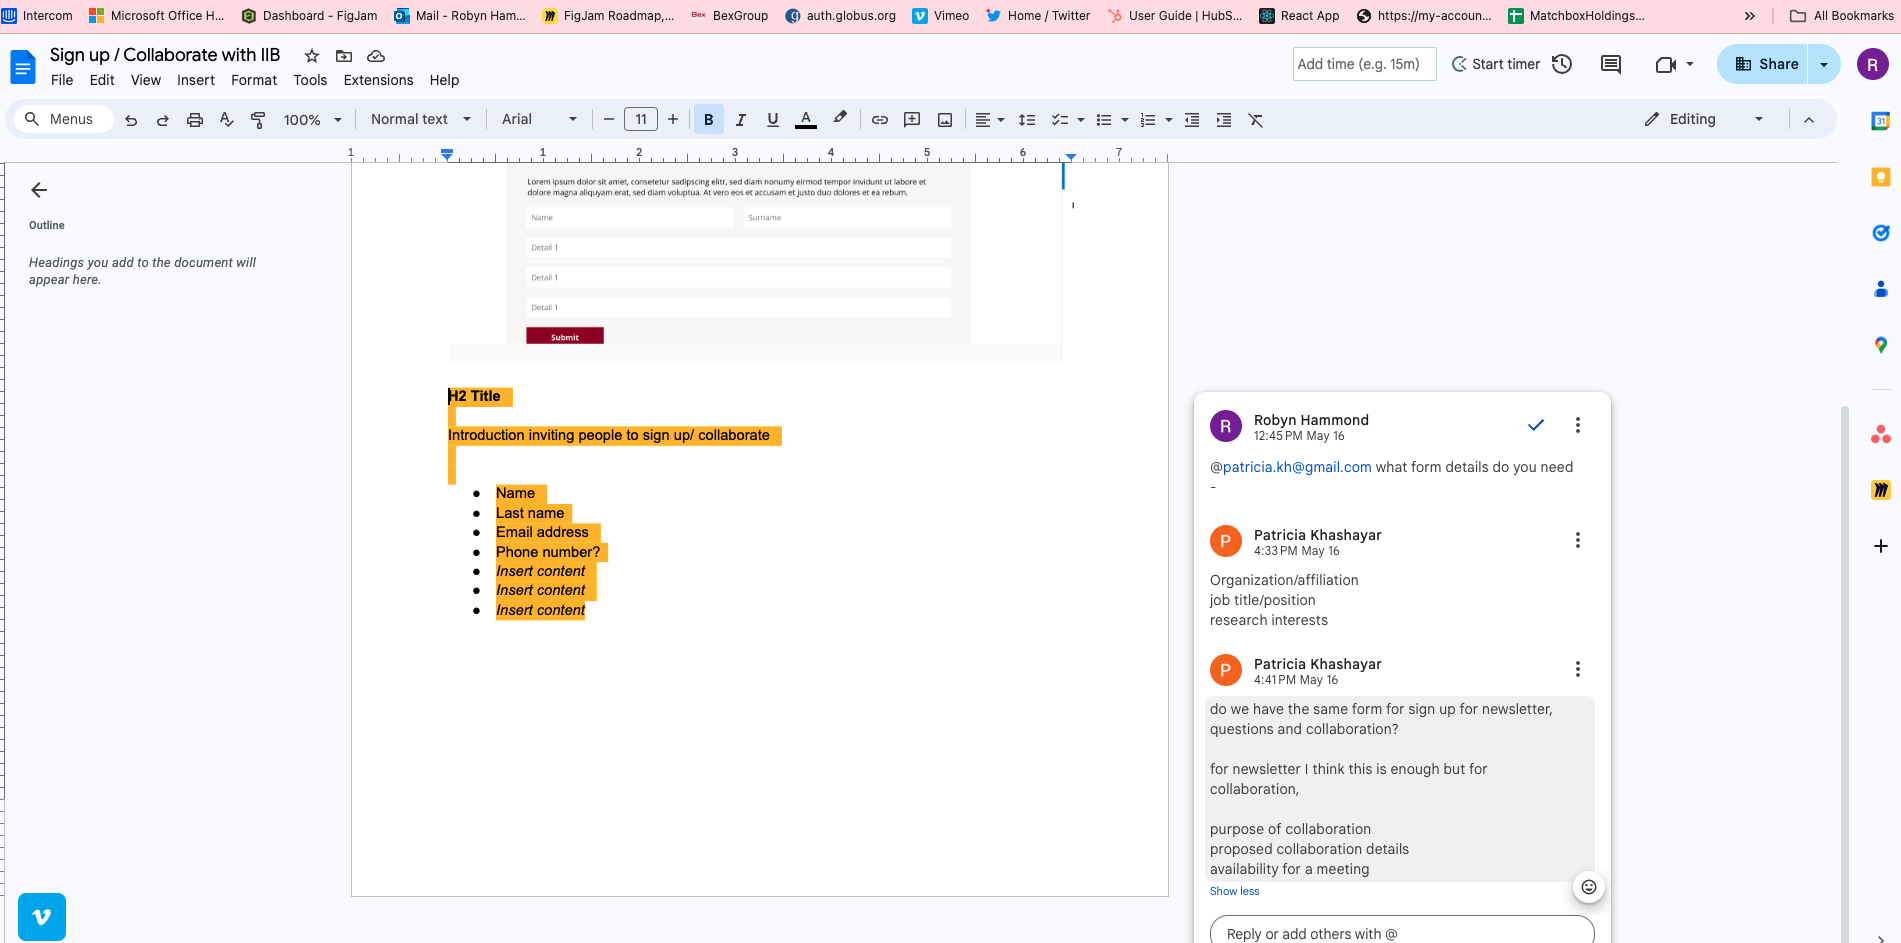Click the clear formatting icon

[x=1256, y=120]
